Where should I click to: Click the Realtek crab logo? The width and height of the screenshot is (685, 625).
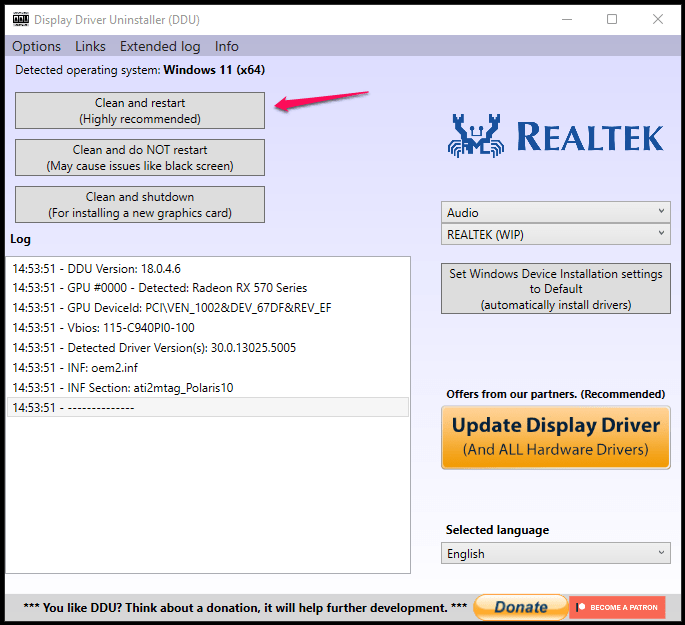[x=475, y=135]
